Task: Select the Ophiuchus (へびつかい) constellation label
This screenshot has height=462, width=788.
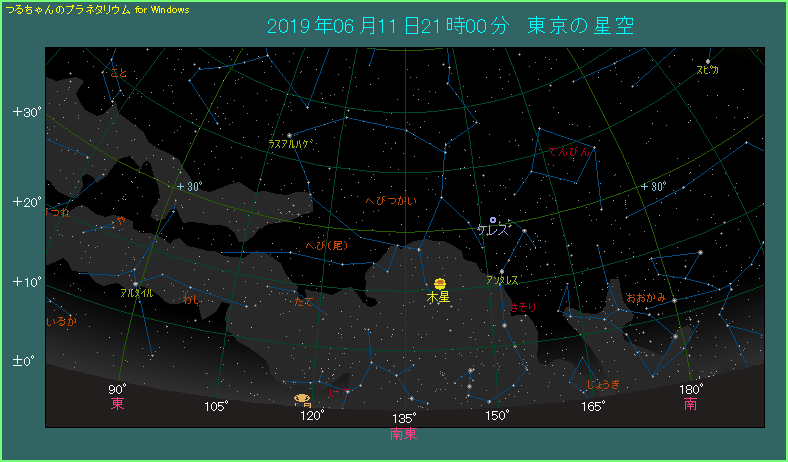Action: click(x=390, y=201)
